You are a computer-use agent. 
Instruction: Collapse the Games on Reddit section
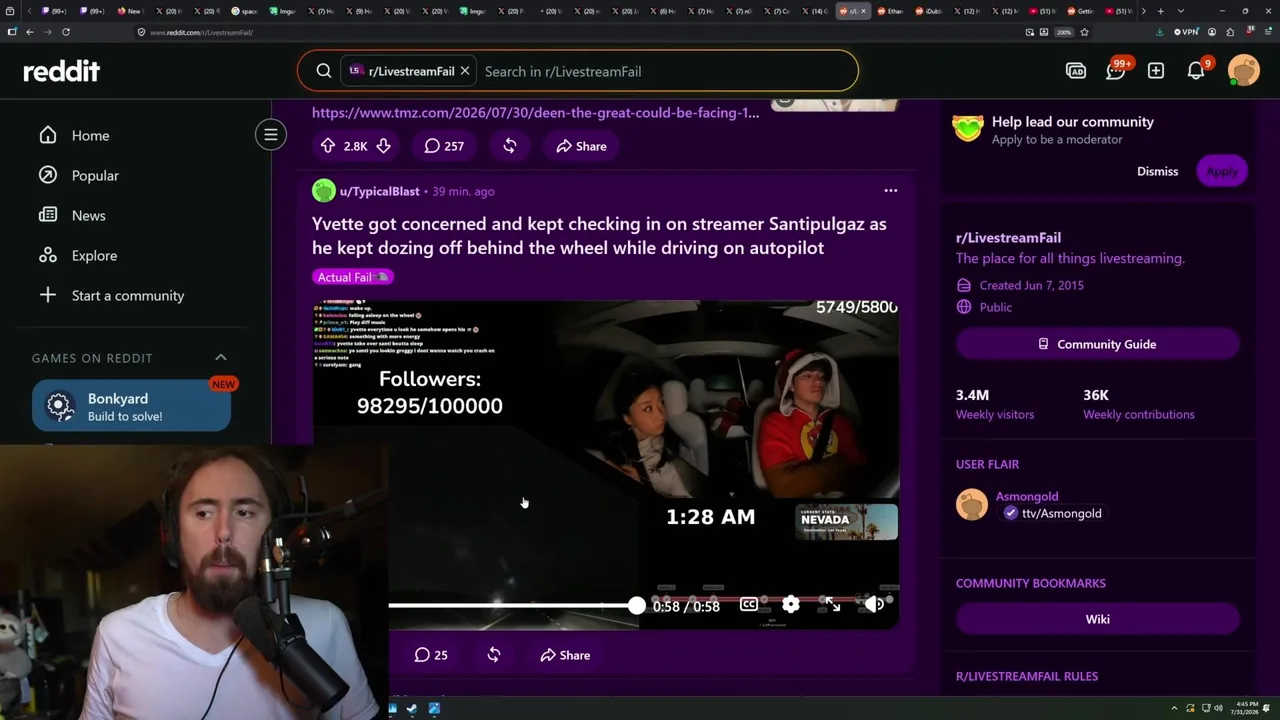(x=221, y=358)
